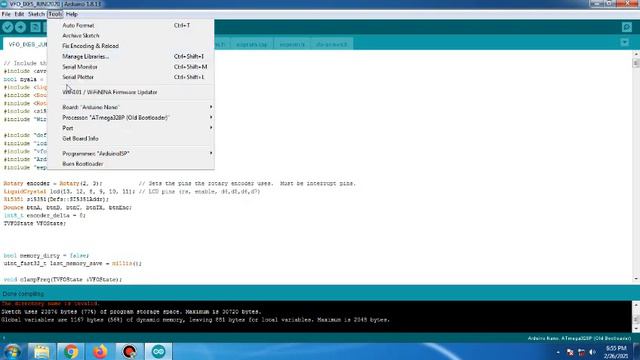Open the File menu

[6, 14]
